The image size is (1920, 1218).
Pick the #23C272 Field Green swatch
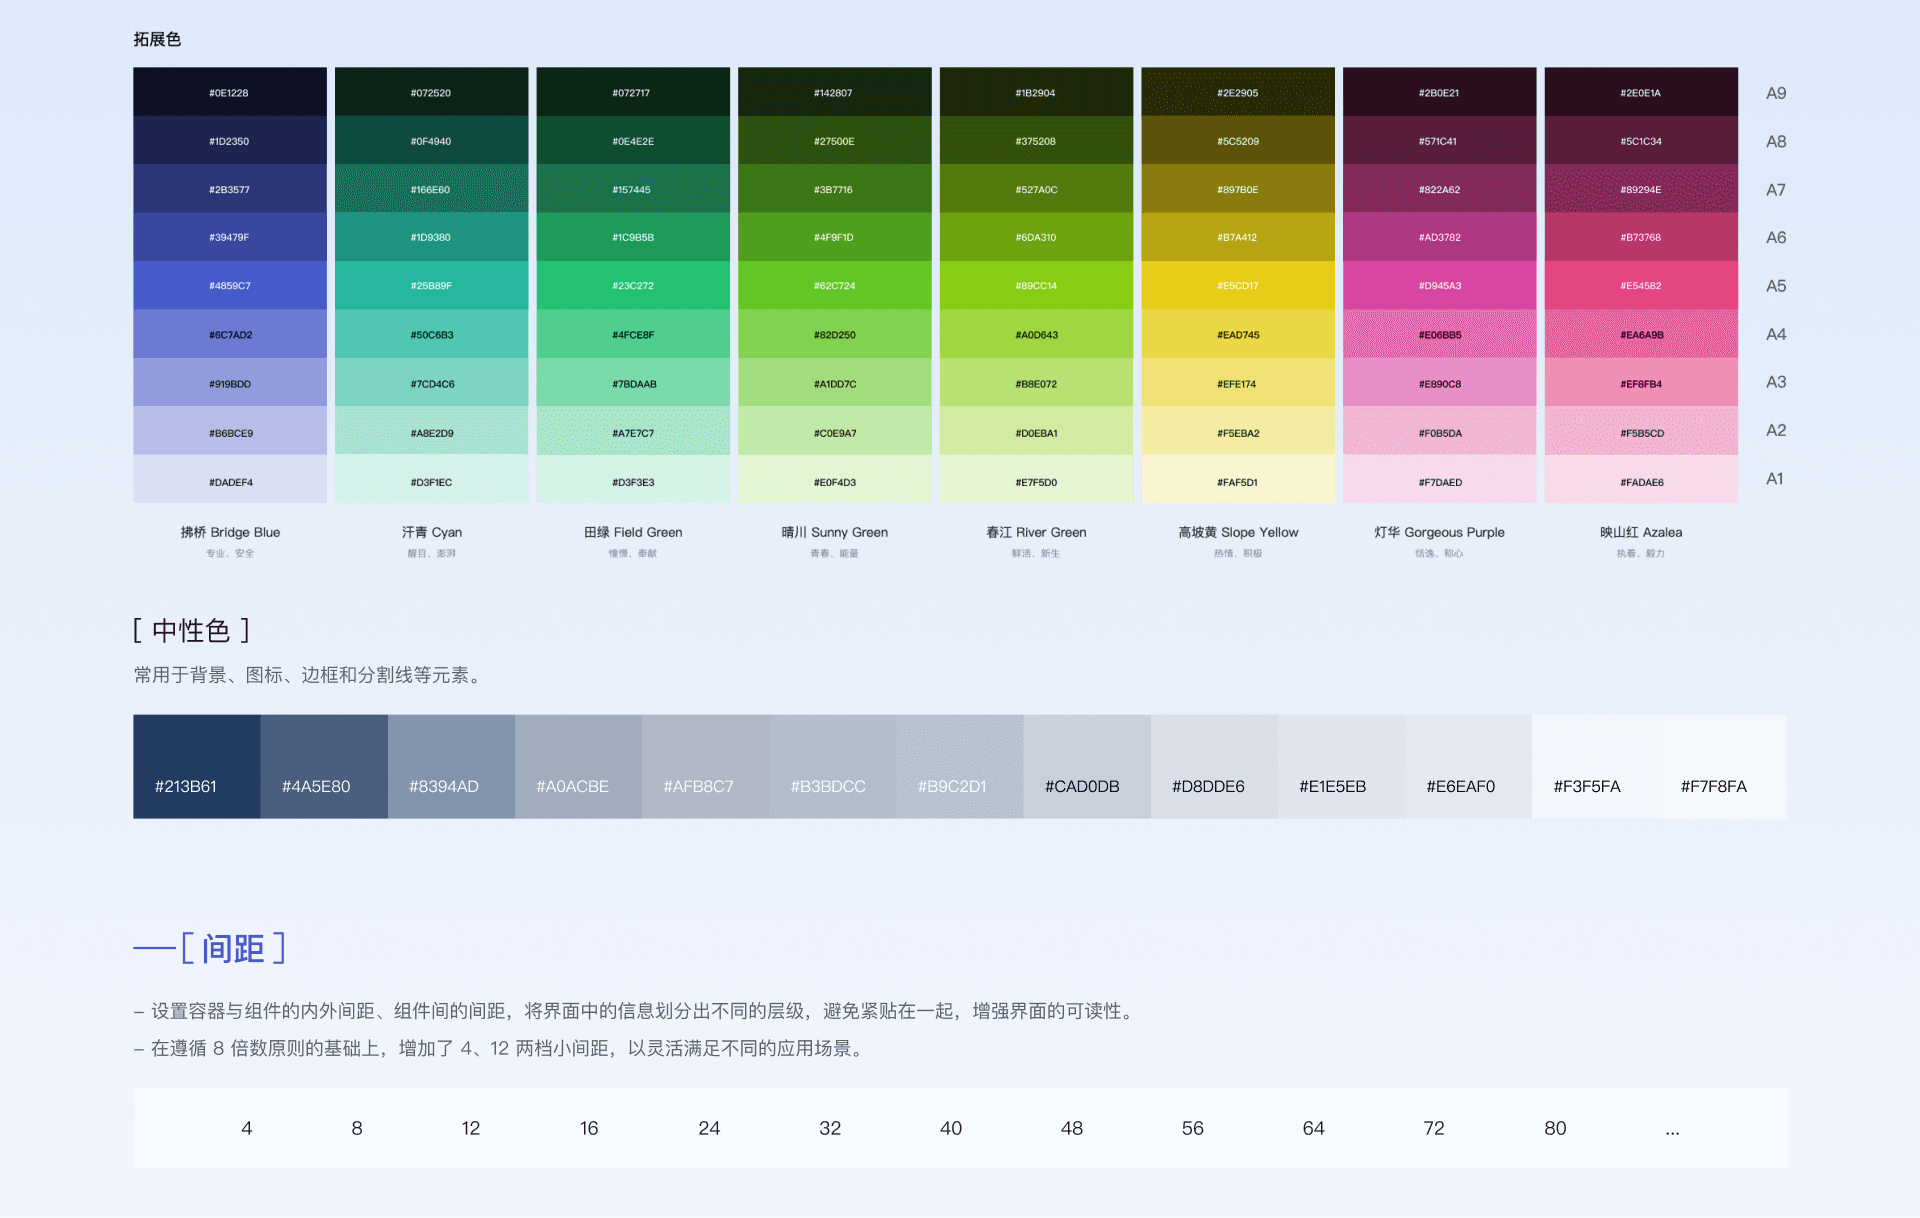click(633, 286)
